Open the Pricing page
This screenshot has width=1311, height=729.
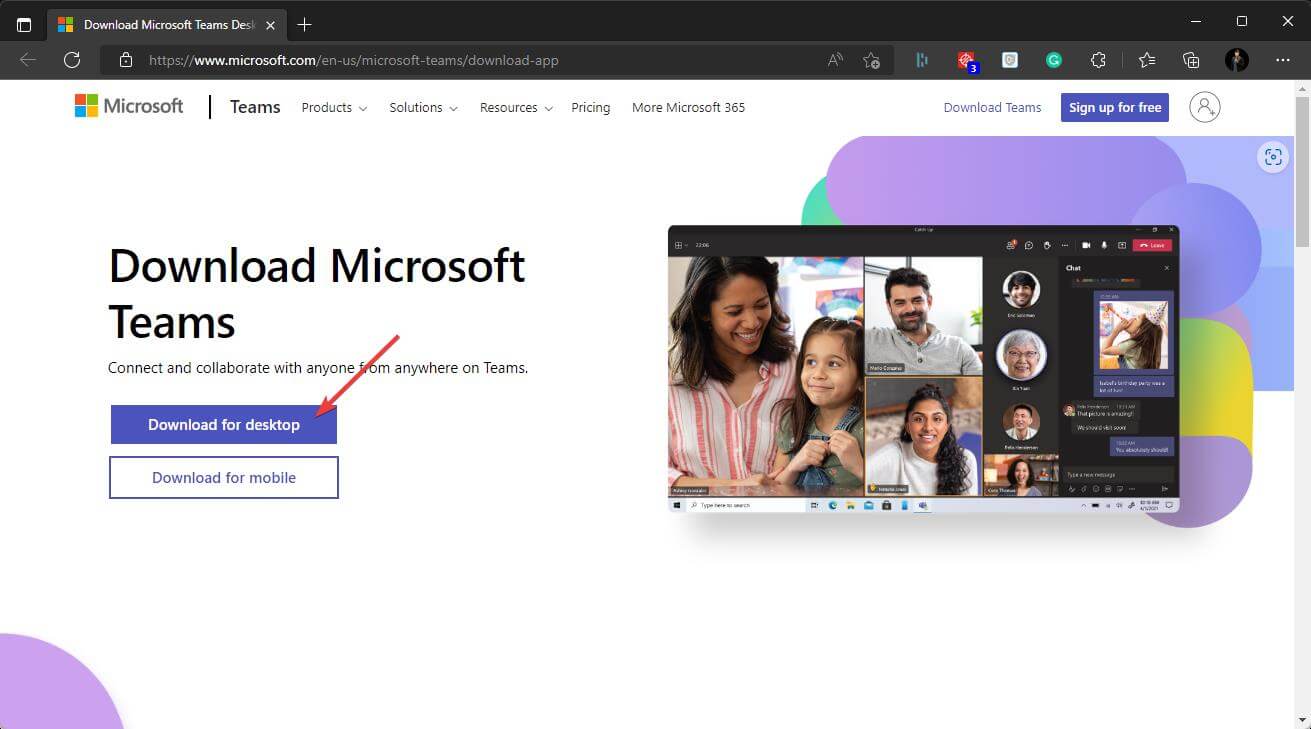click(591, 107)
